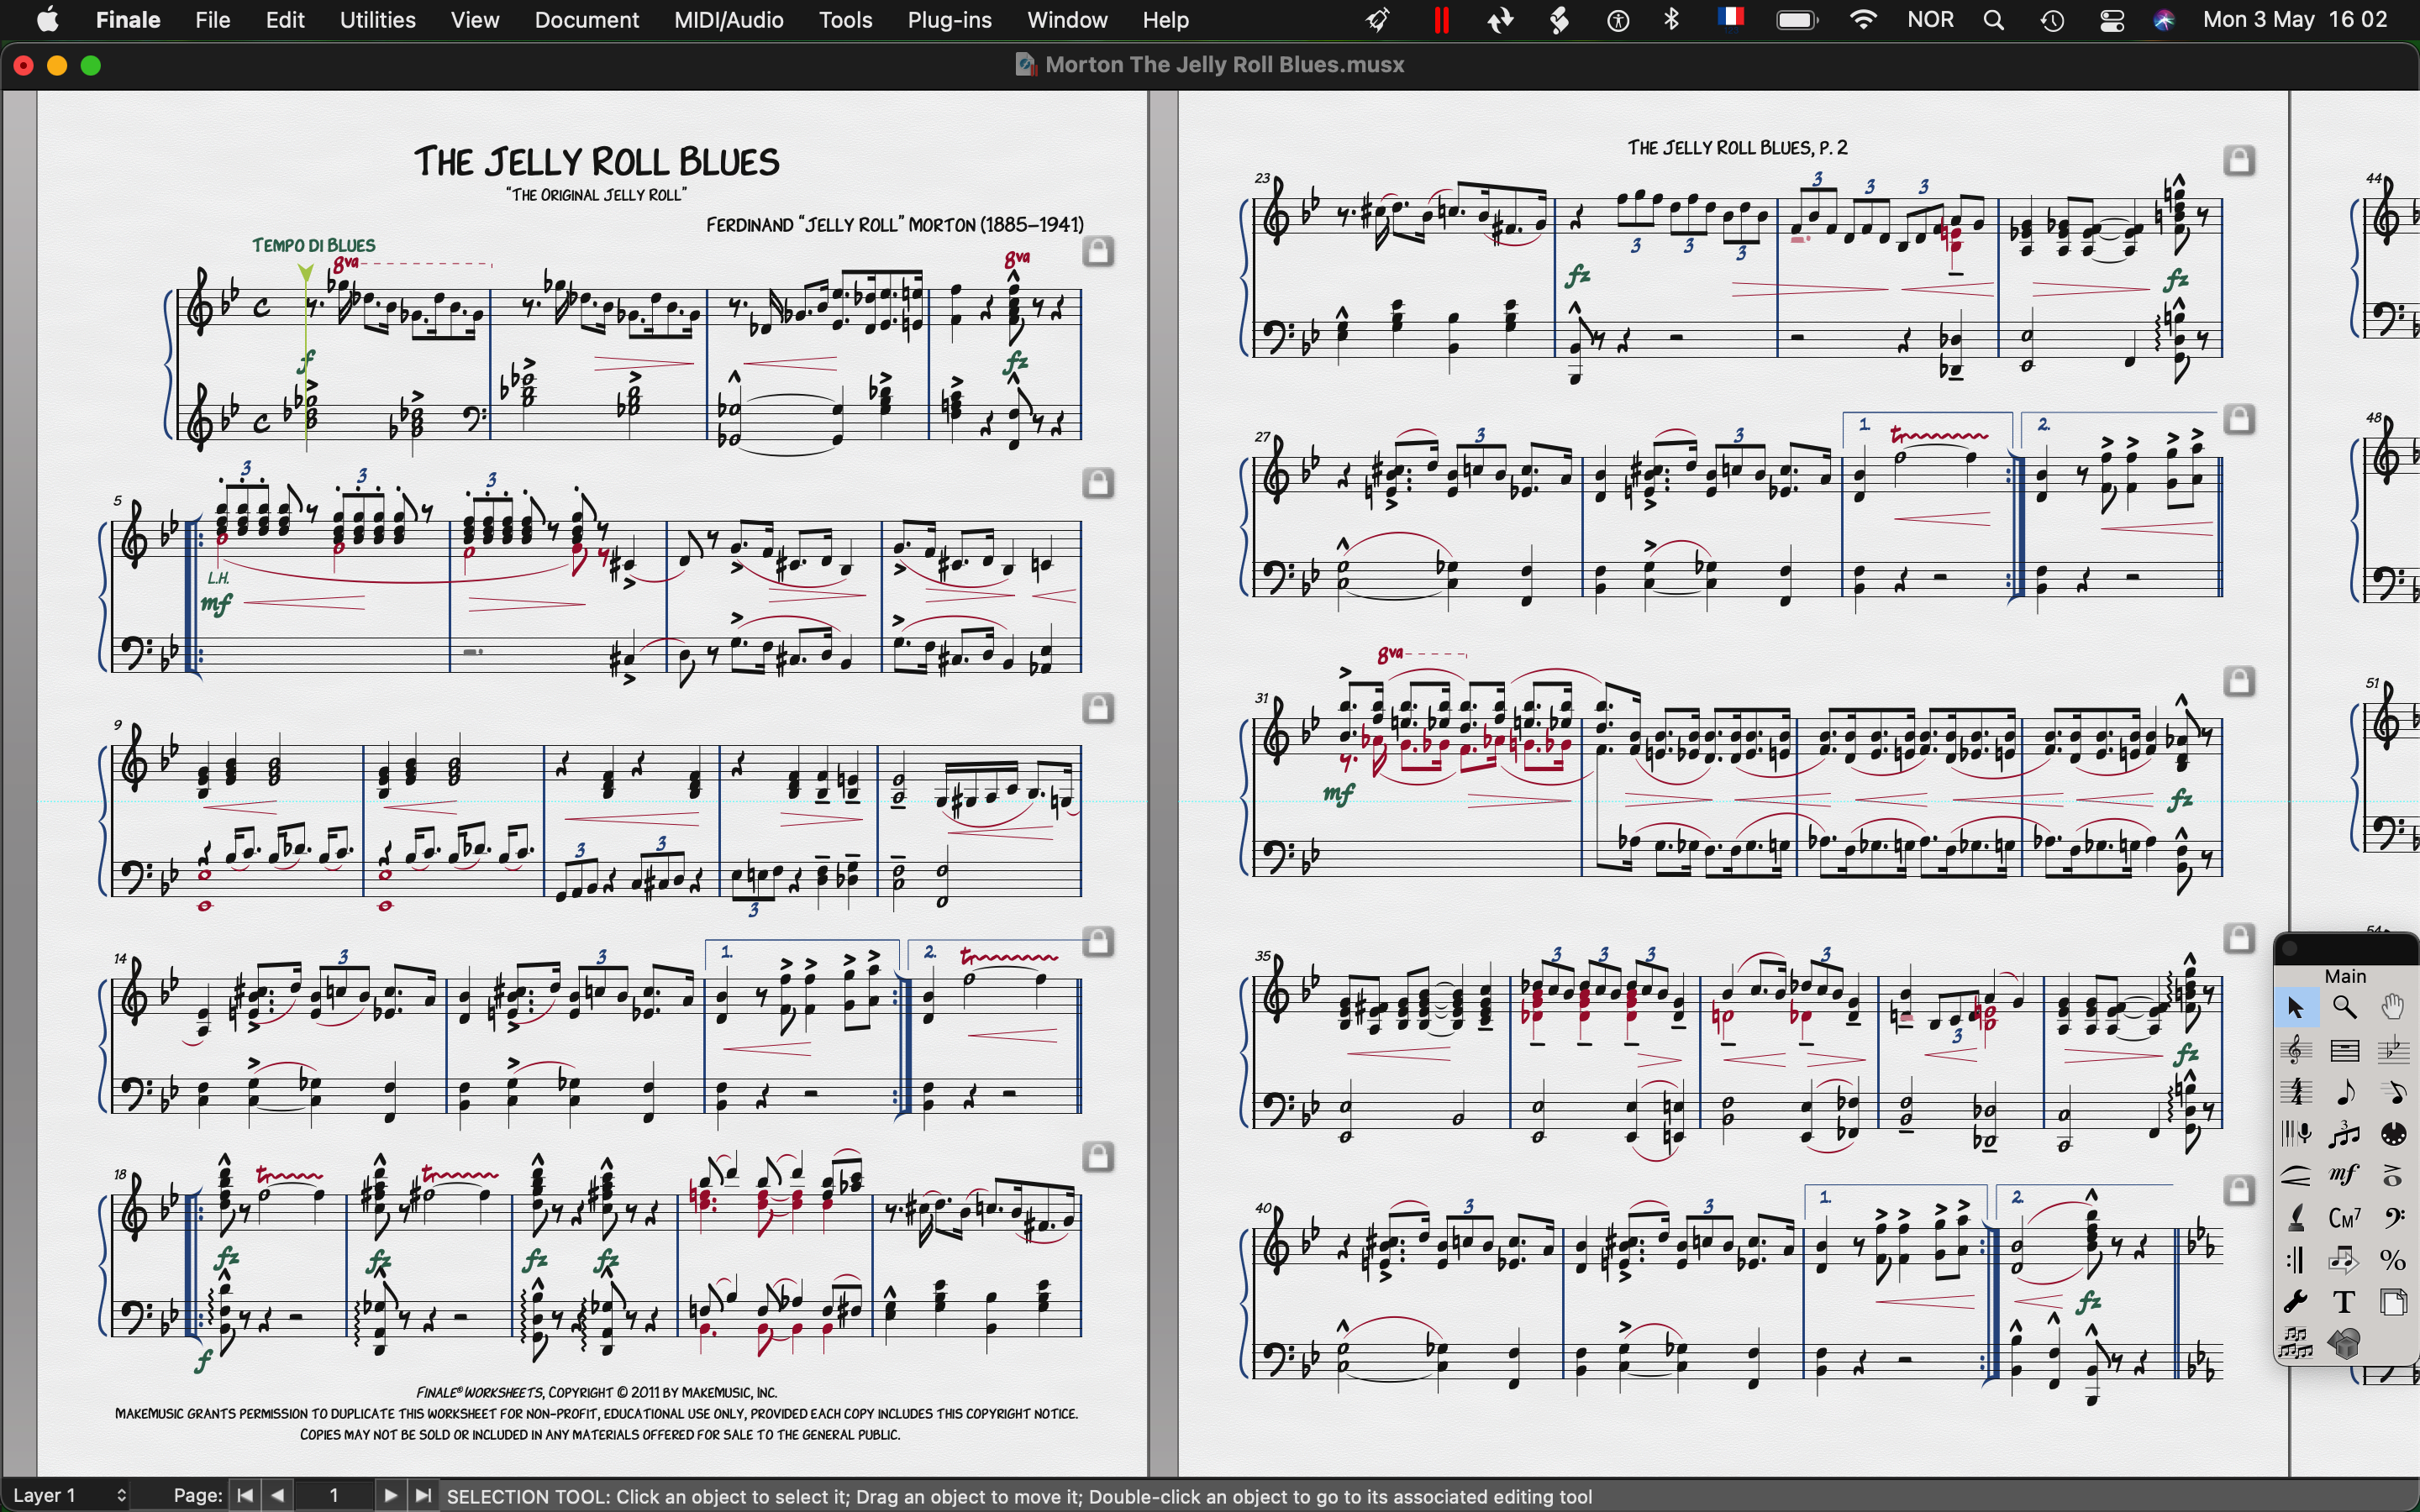Select page 2 header 'THE JELLY ROLL BLUES, P. 2'
This screenshot has width=2420, height=1512.
[x=1738, y=148]
